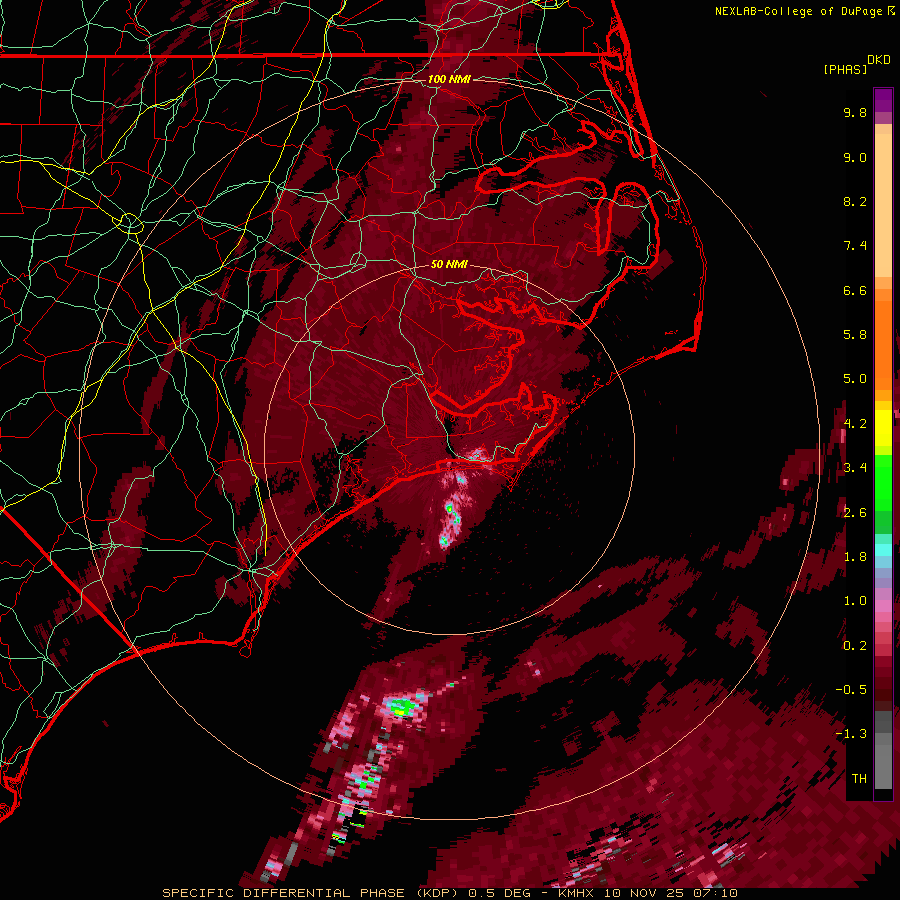Click the [PHAS] units label

tap(845, 69)
